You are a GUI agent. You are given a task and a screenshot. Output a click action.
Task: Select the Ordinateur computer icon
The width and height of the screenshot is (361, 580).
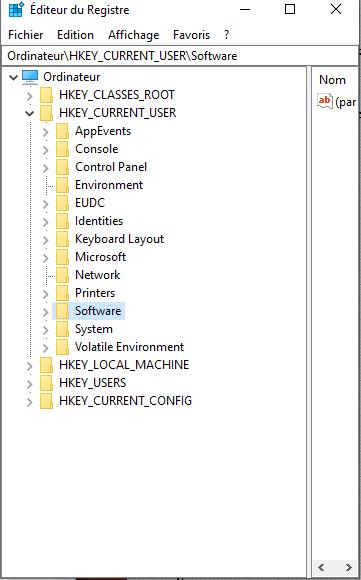tap(30, 77)
